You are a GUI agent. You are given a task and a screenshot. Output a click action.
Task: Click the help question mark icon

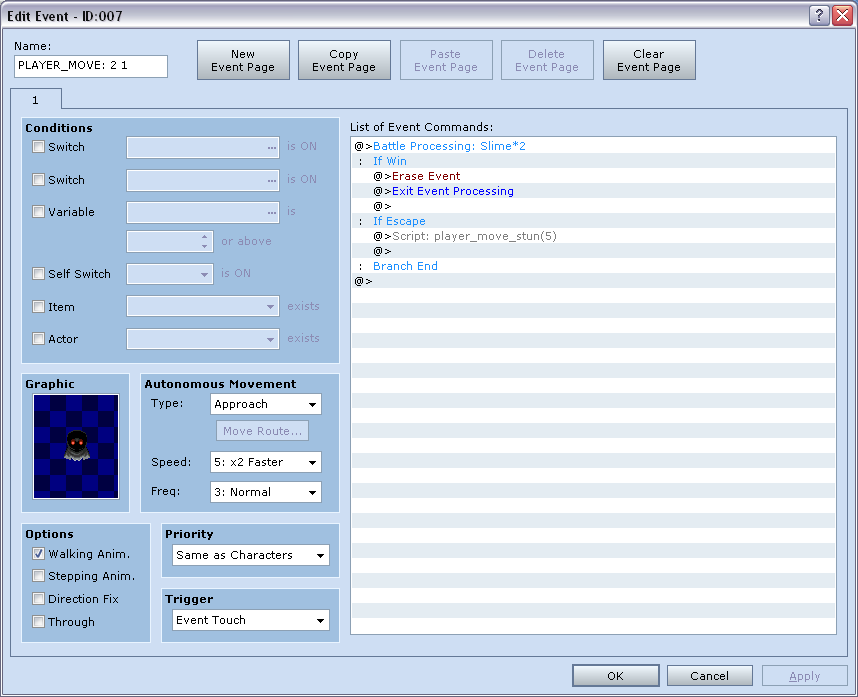pos(819,15)
